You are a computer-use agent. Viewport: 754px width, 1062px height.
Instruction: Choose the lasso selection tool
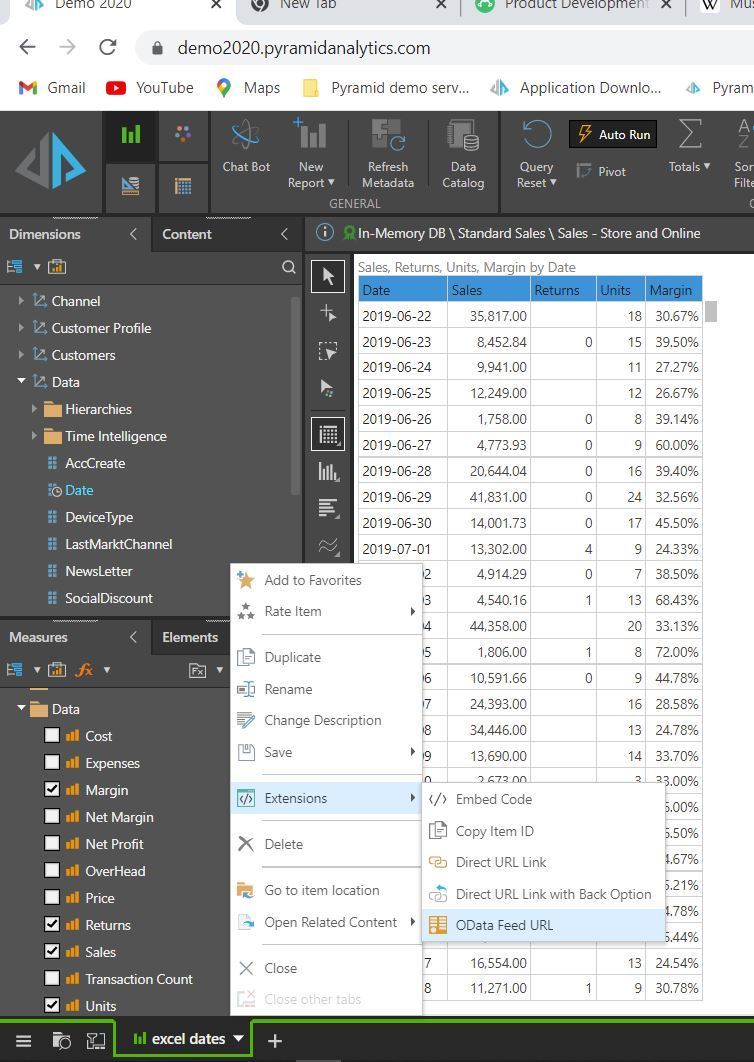pos(328,351)
